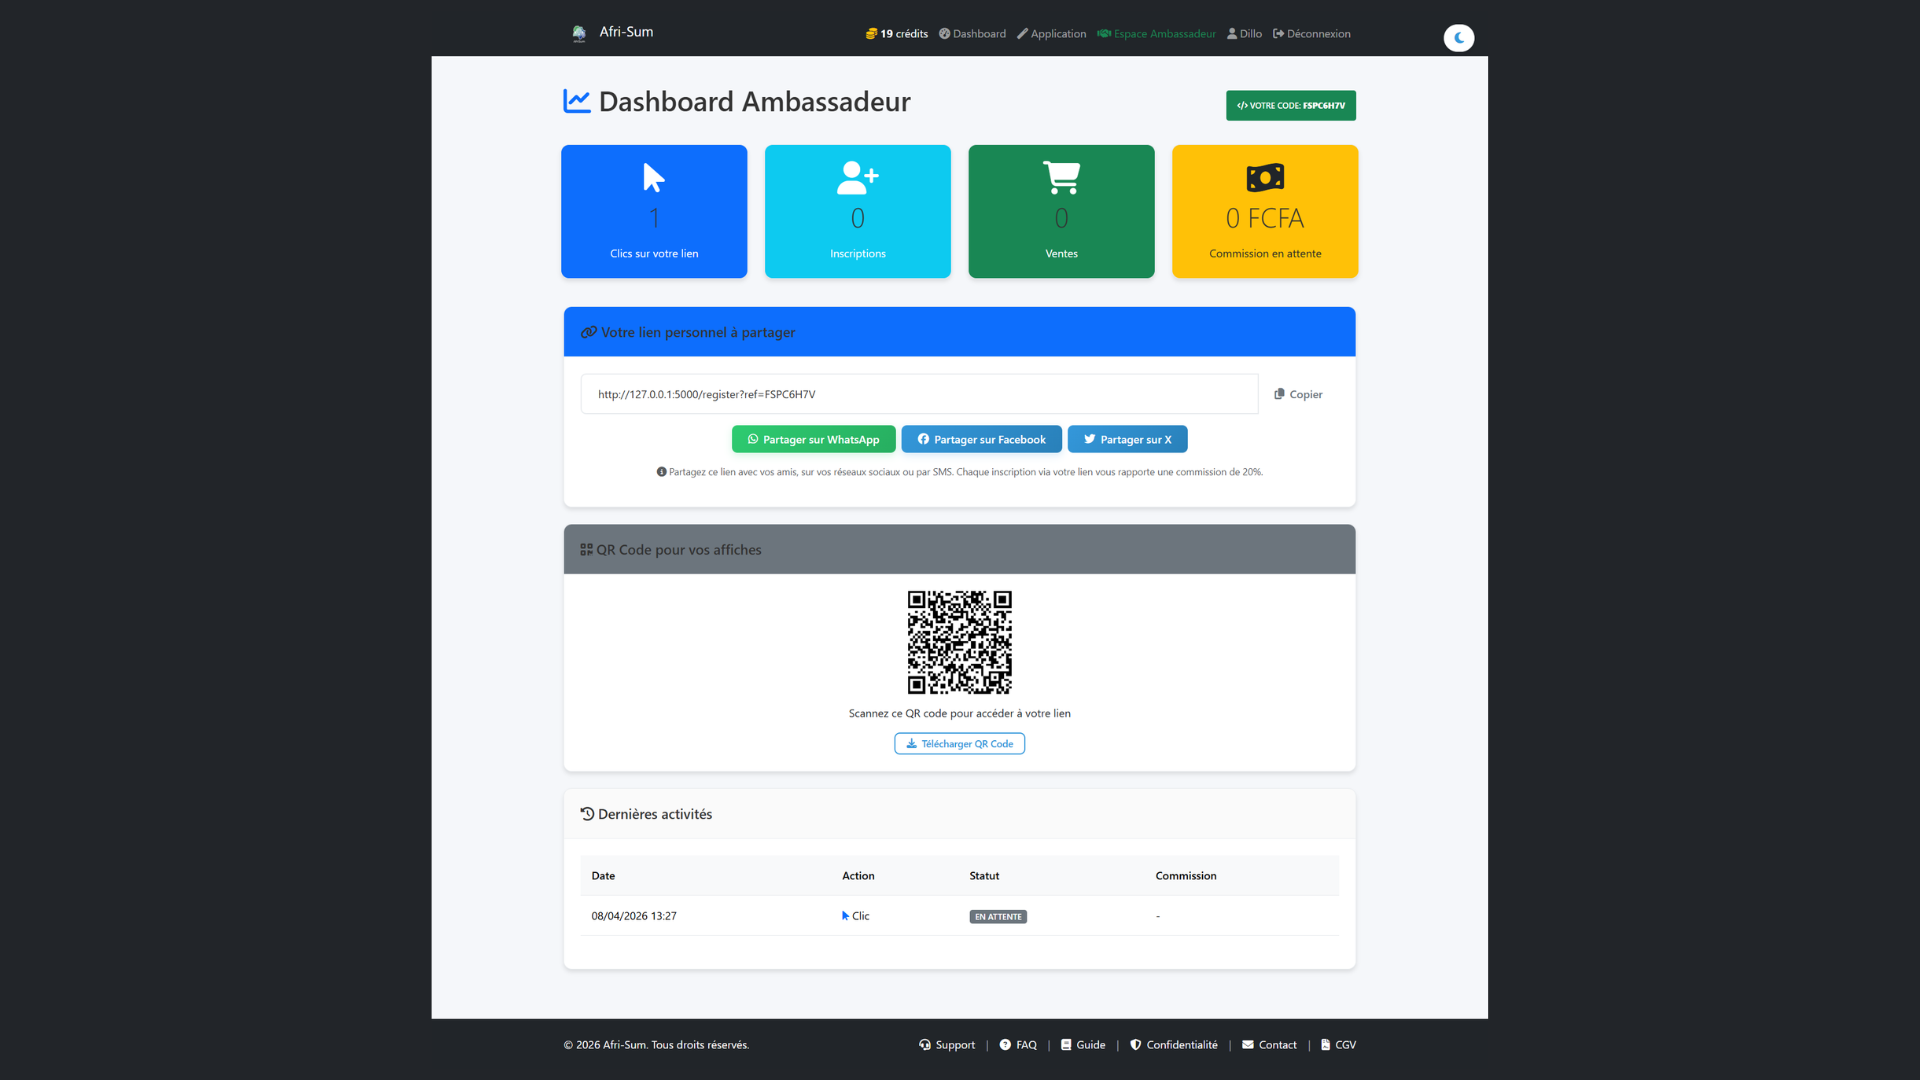Click the cursor icon in clicks card
1920x1080 pixels.
click(654, 178)
